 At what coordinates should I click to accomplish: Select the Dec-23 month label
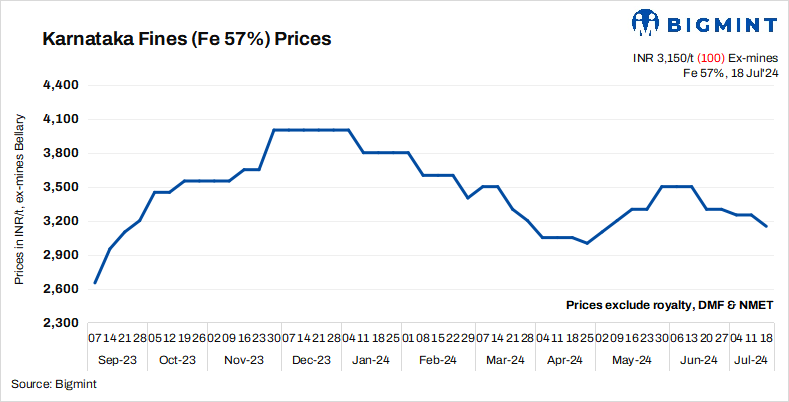(312, 359)
